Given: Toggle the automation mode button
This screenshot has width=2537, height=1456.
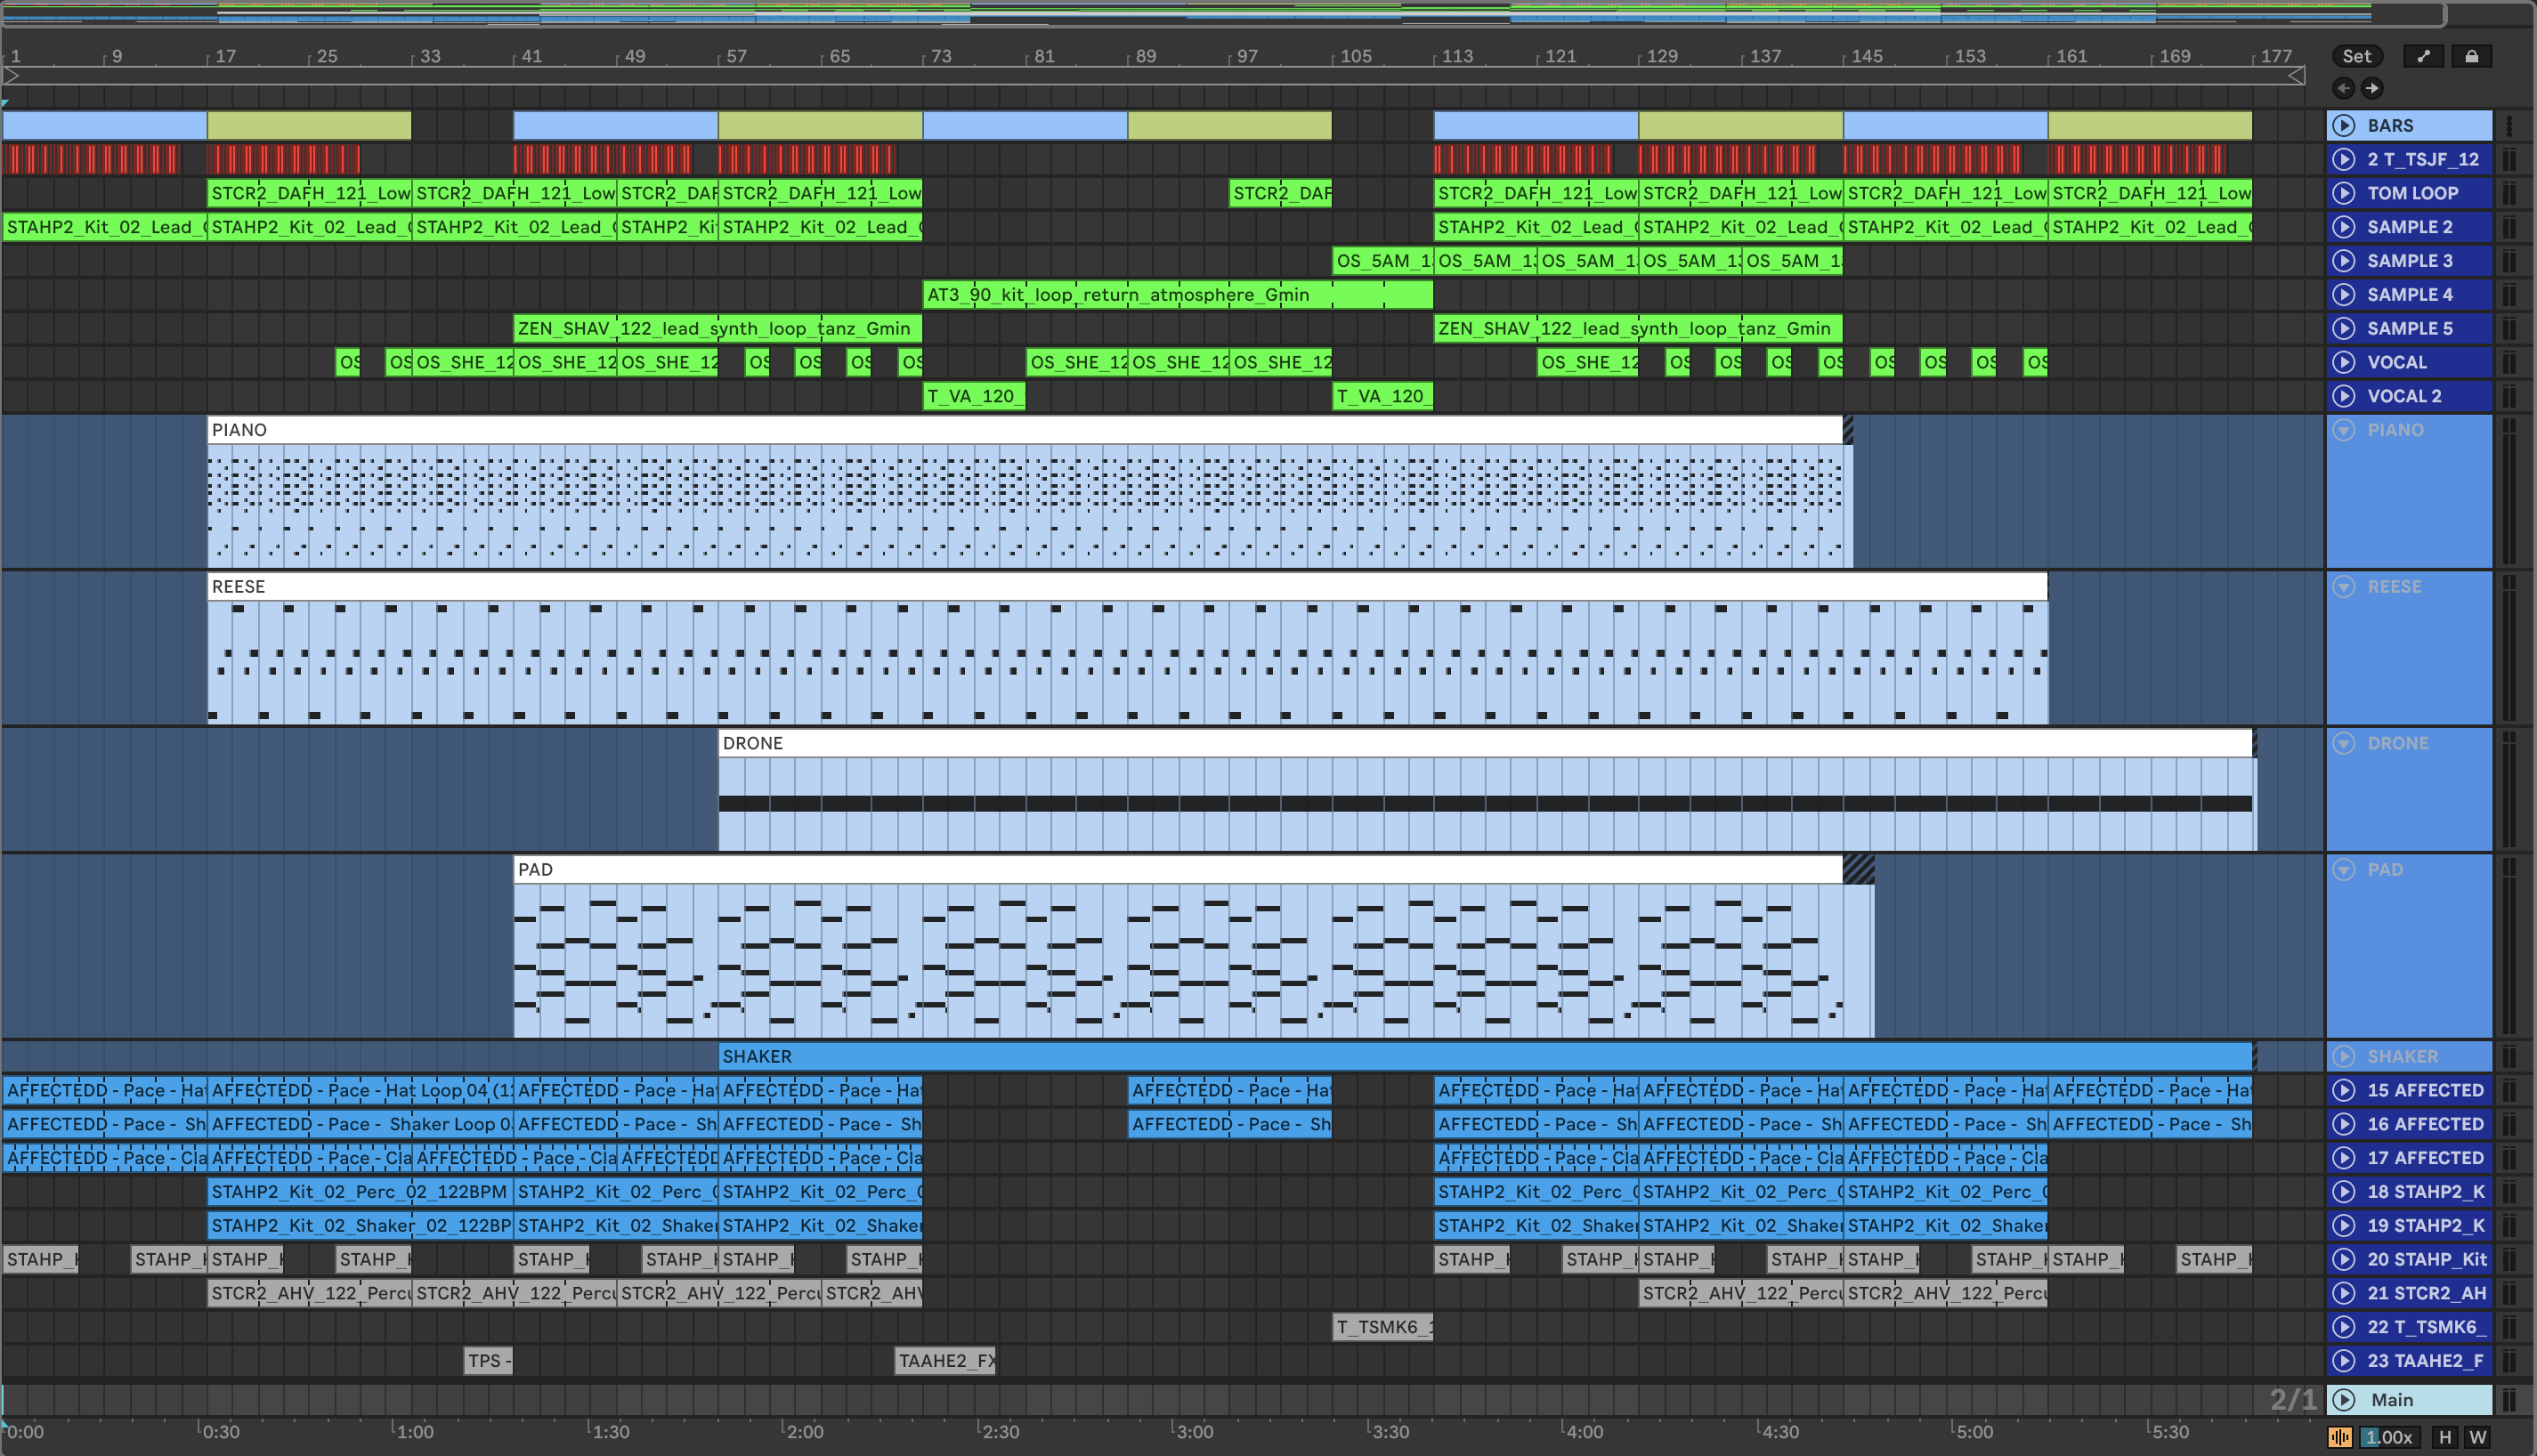Looking at the screenshot, I should click(x=2423, y=56).
